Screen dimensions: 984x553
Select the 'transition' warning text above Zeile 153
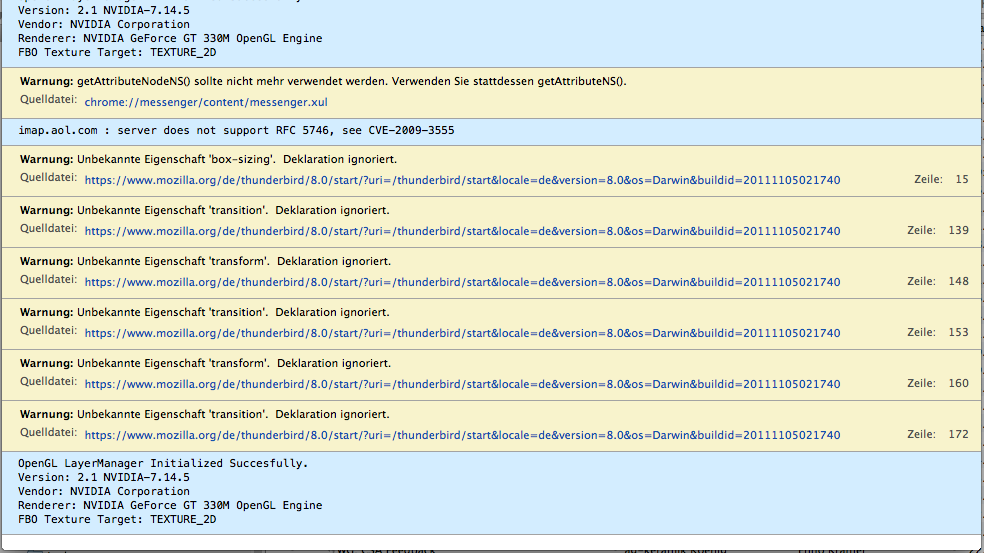(205, 312)
